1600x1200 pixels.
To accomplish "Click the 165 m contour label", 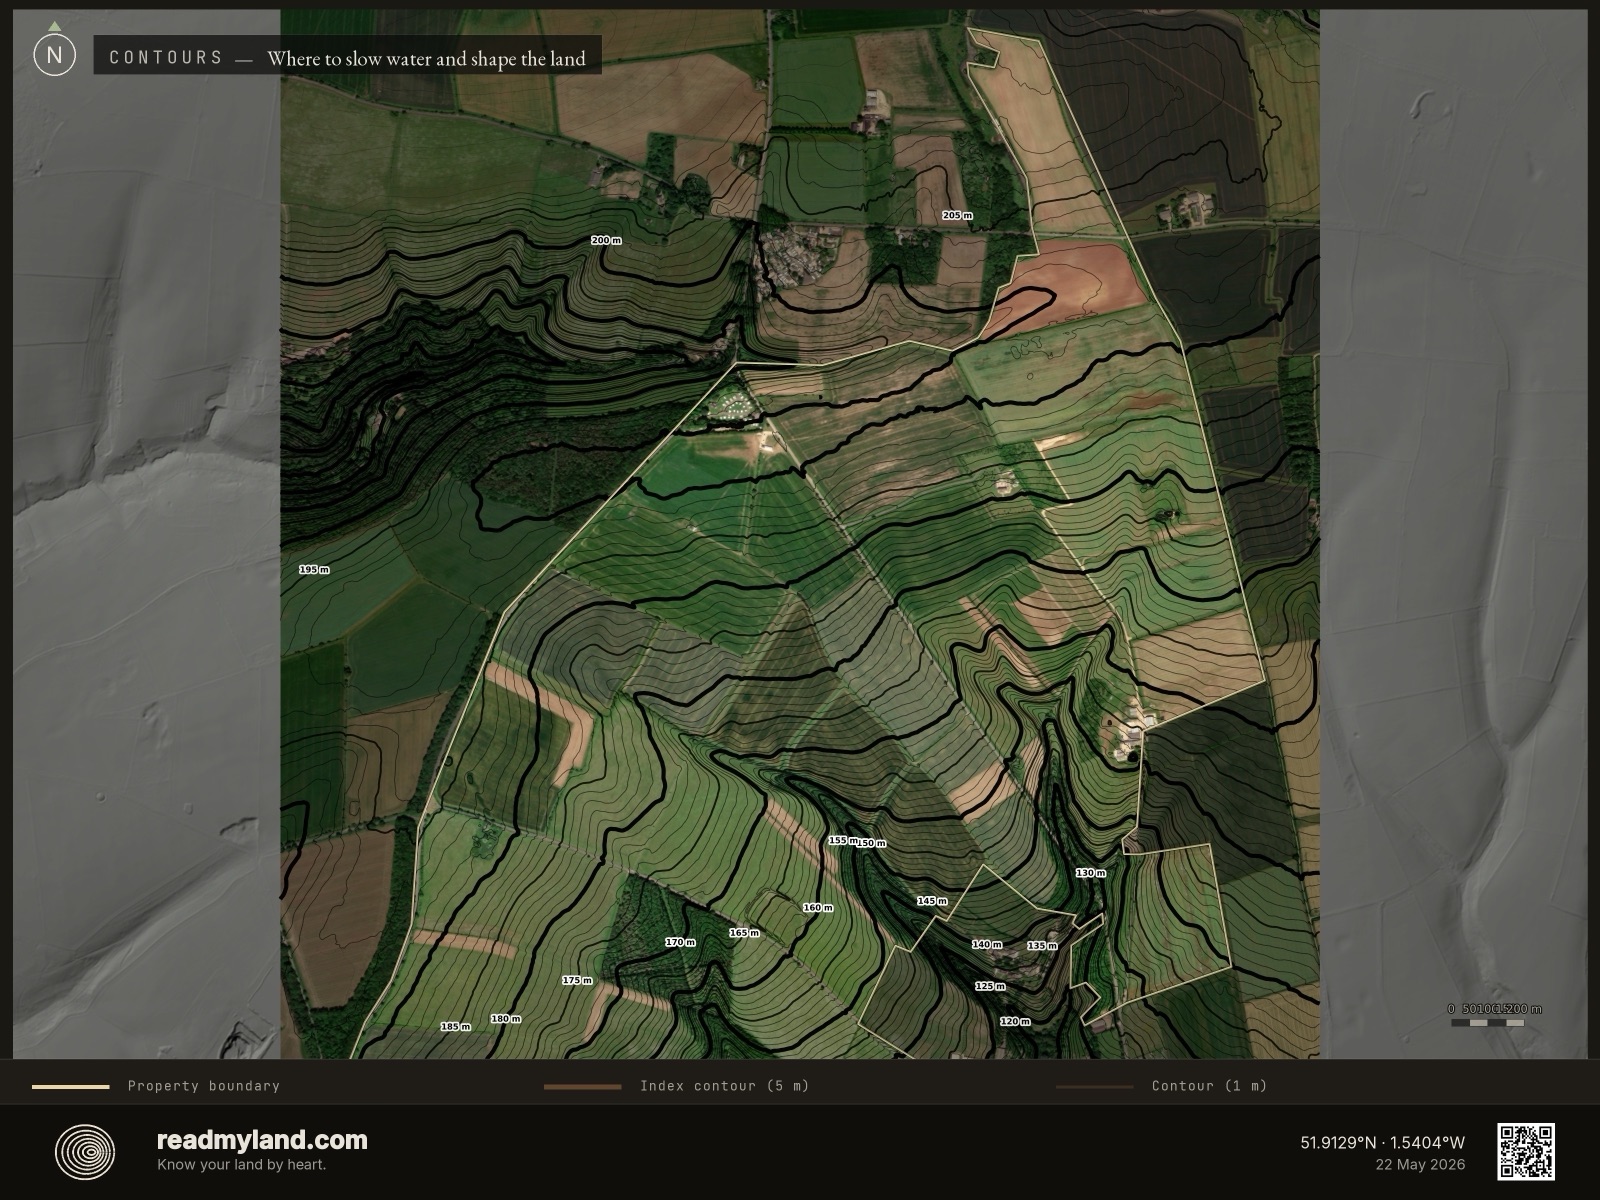I will pyautogui.click(x=744, y=932).
